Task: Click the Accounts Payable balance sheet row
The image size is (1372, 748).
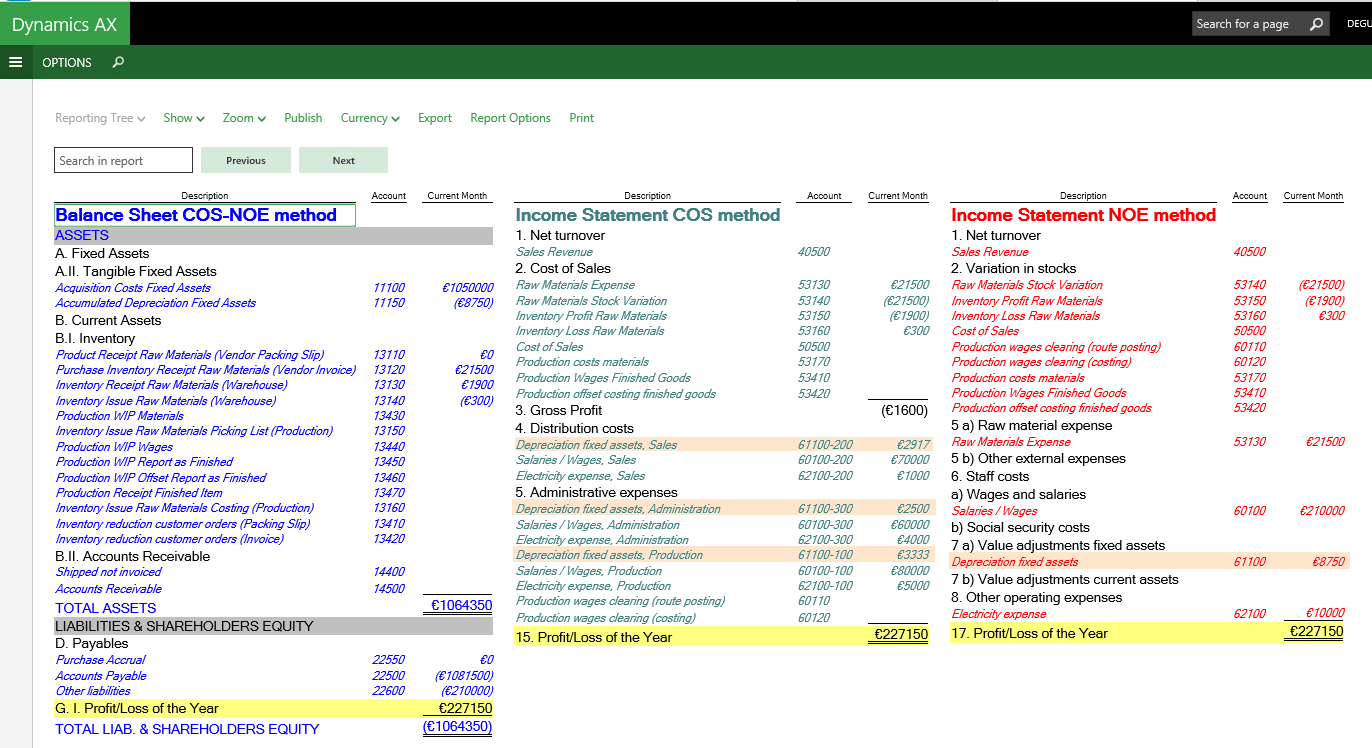Action: click(x=101, y=676)
